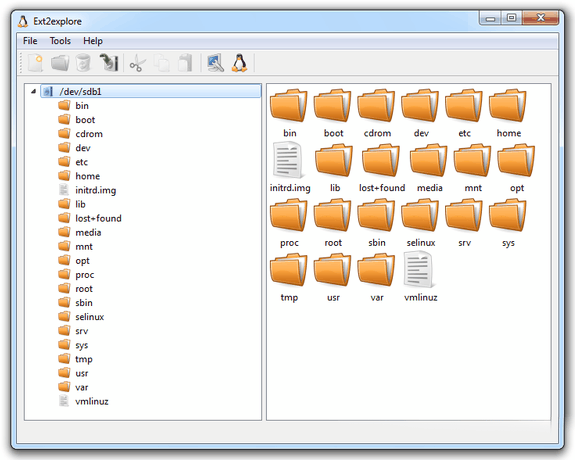The height and width of the screenshot is (460, 575).
Task: Select tmp folder in tree
Action: tap(76, 359)
